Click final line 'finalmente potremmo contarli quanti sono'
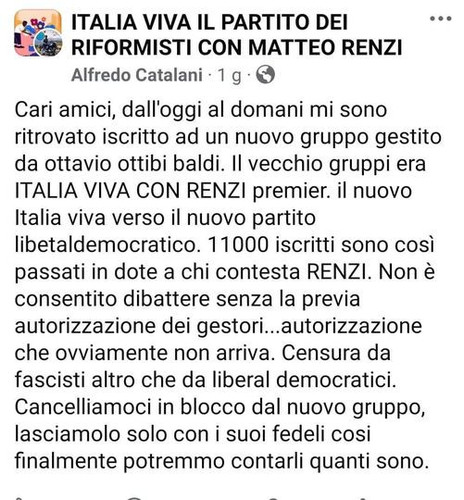 point(222,461)
